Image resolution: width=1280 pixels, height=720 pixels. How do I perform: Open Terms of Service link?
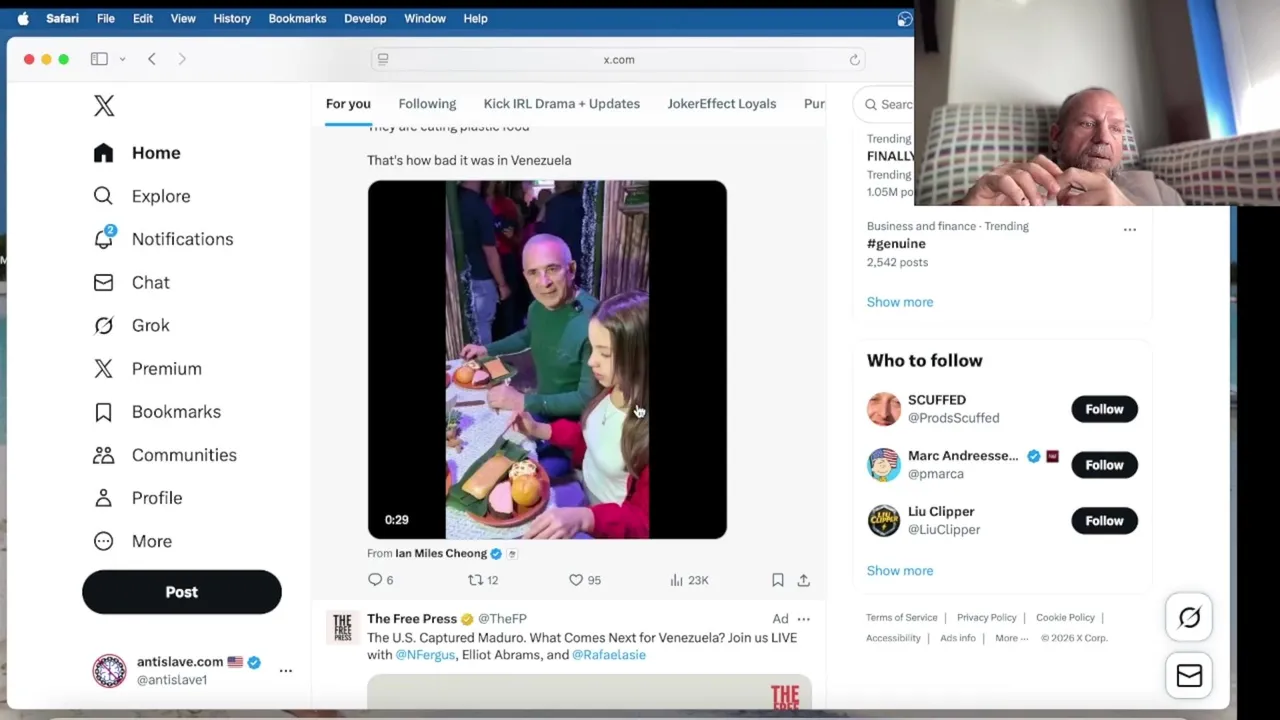[902, 618]
